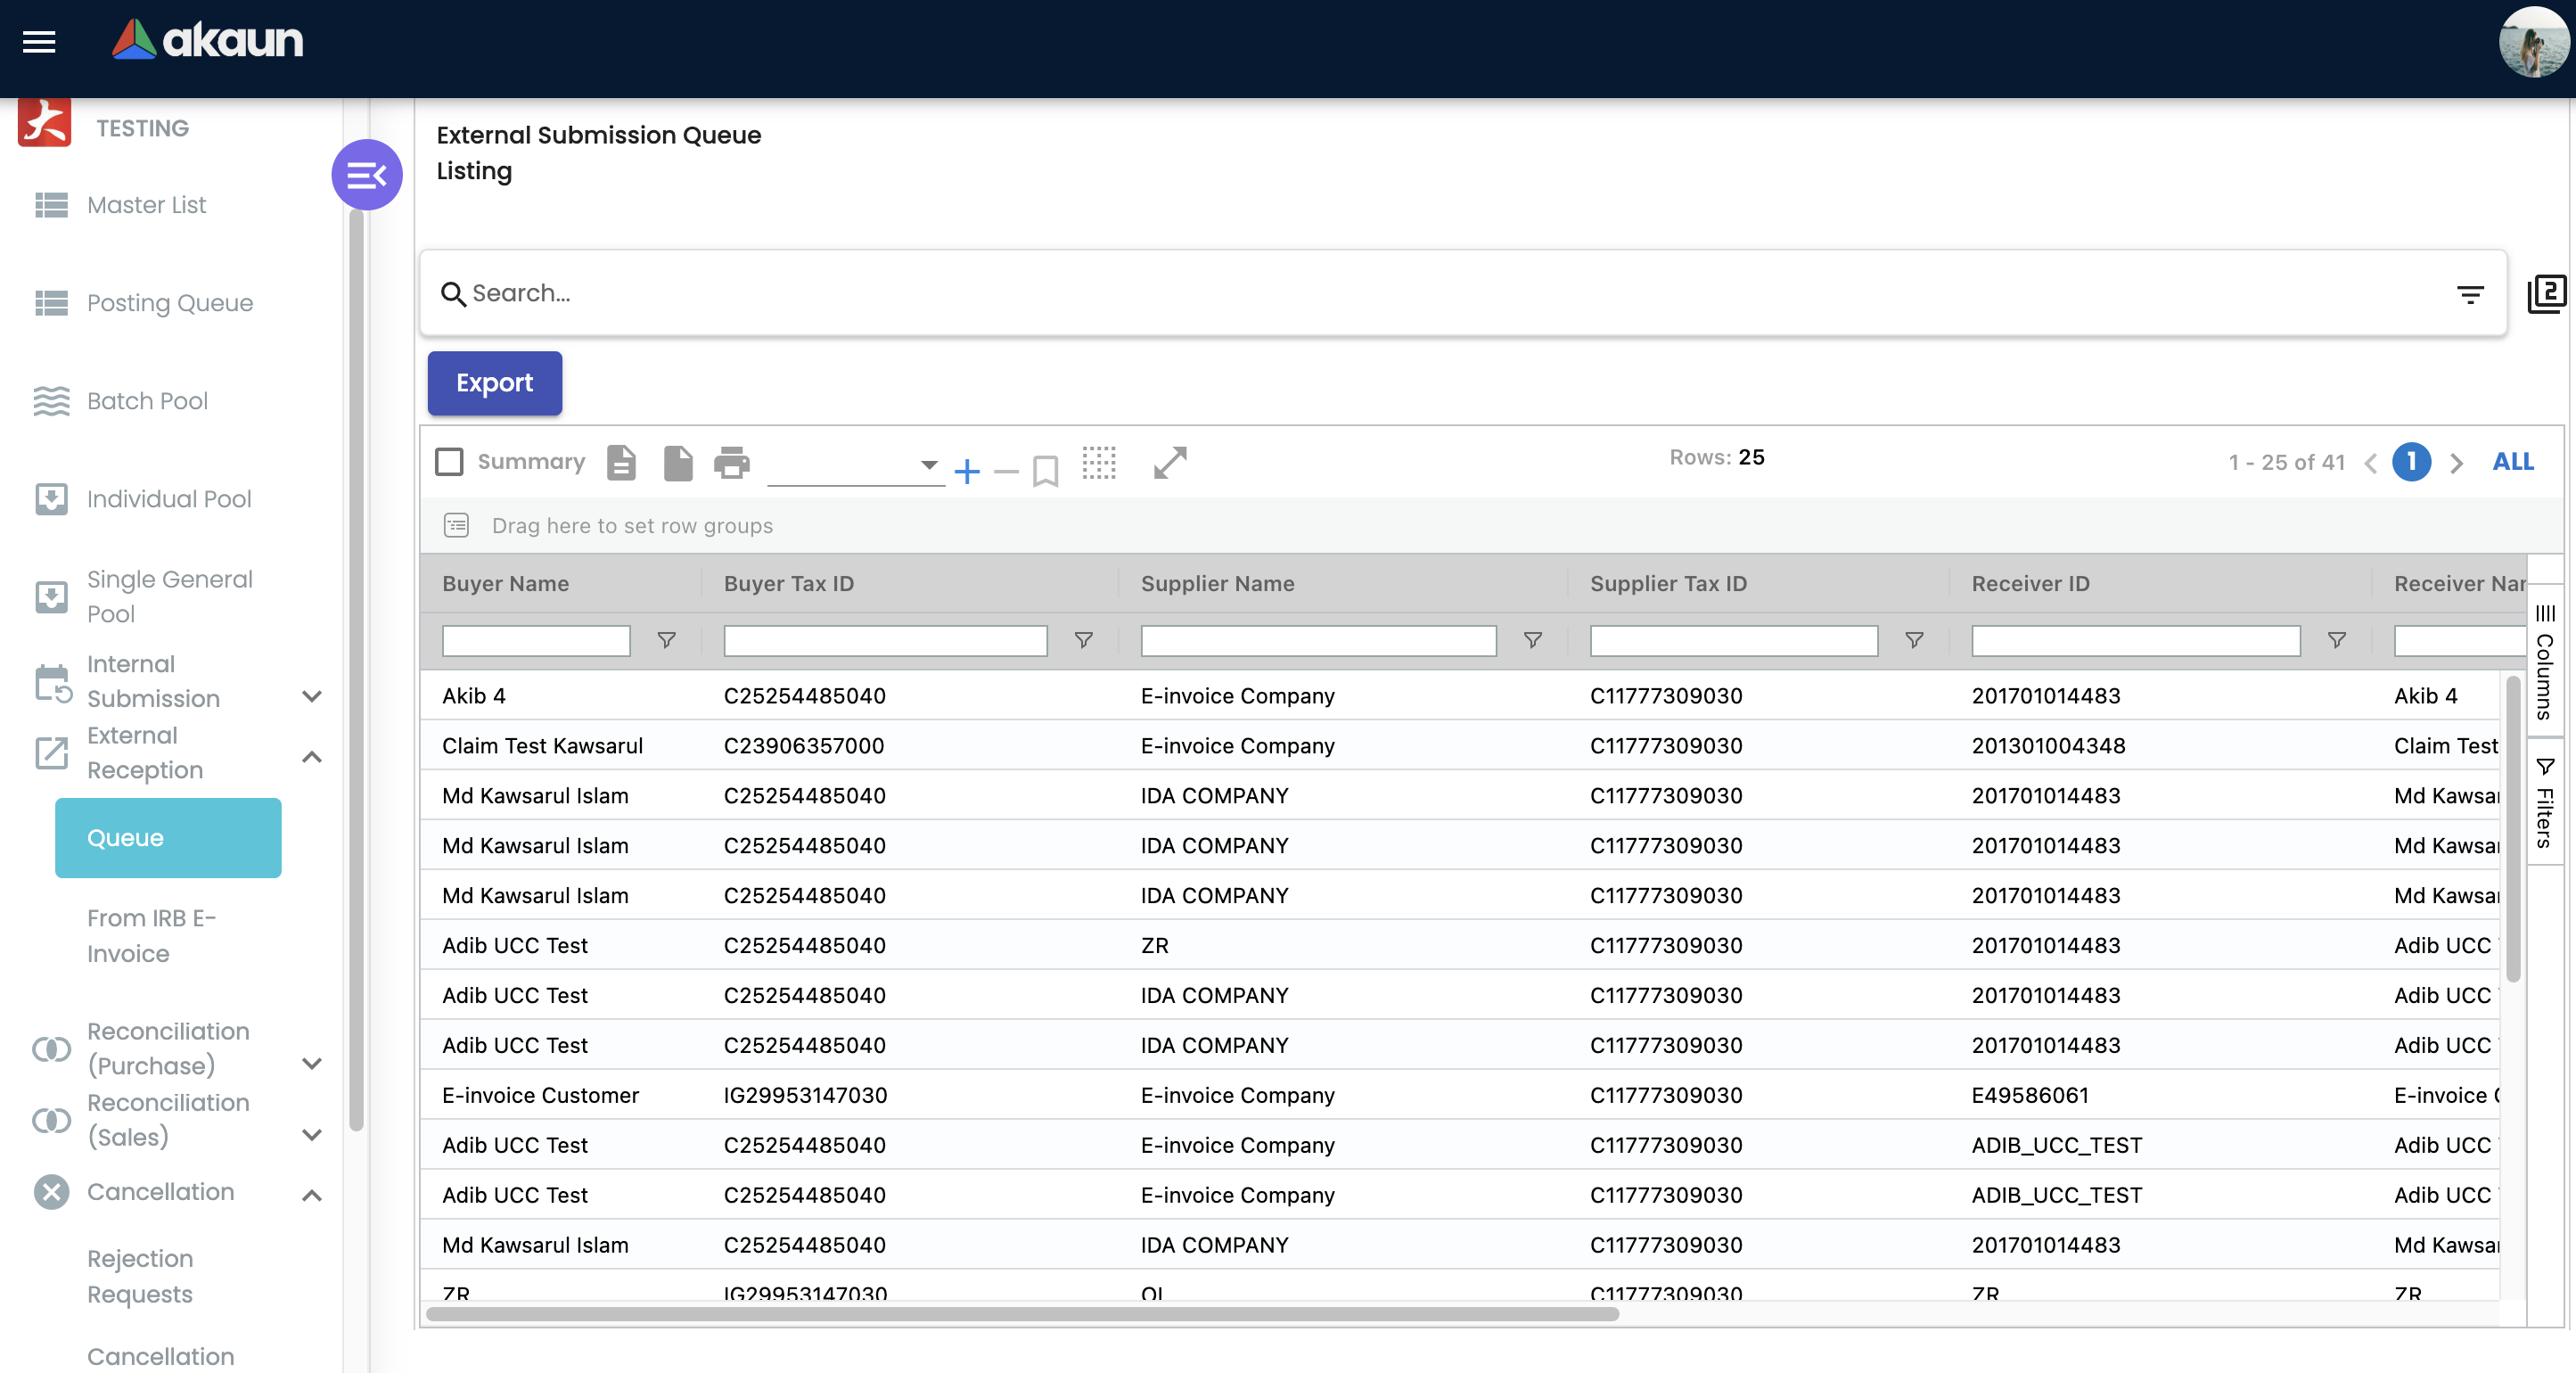Collapse the Cancellation submenu

click(312, 1195)
